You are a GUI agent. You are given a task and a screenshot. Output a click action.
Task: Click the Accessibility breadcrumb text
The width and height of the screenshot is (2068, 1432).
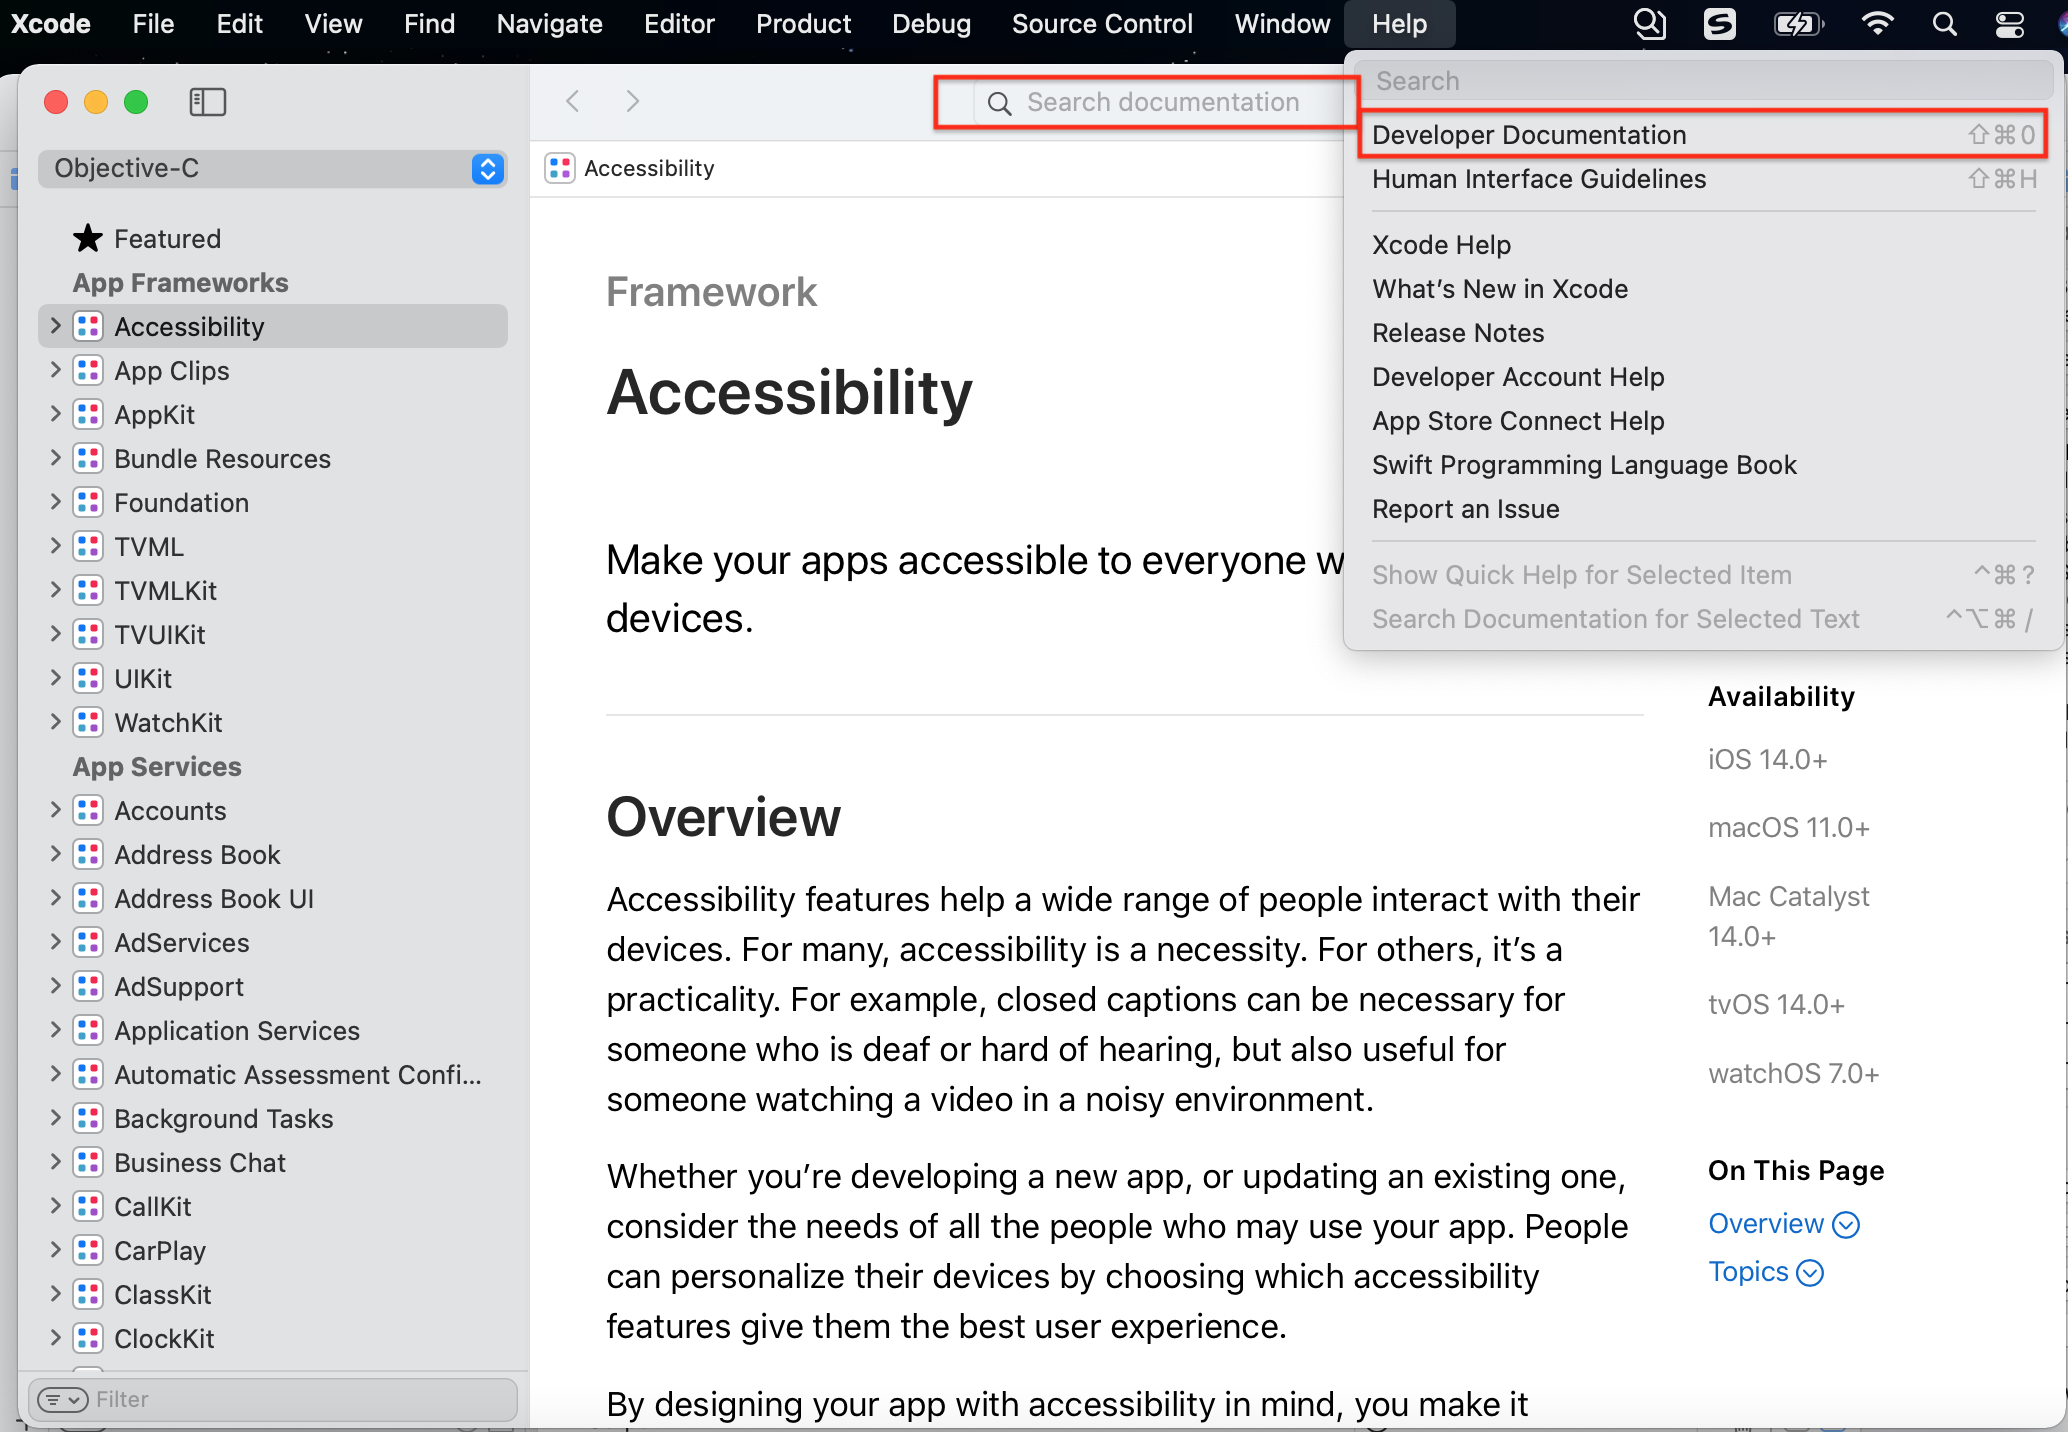coord(649,168)
